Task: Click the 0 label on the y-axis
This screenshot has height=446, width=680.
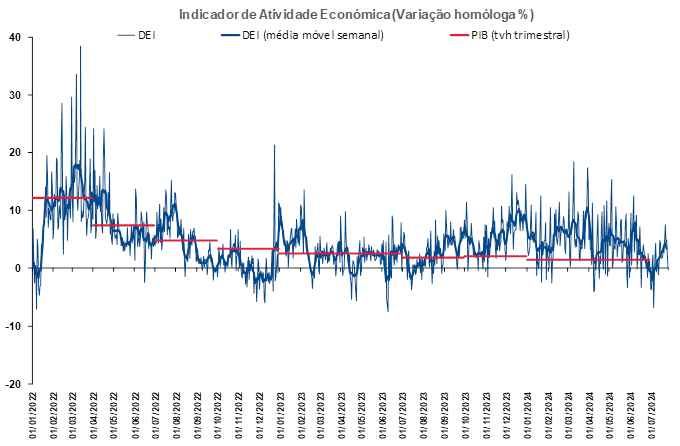Action: pyautogui.click(x=18, y=268)
